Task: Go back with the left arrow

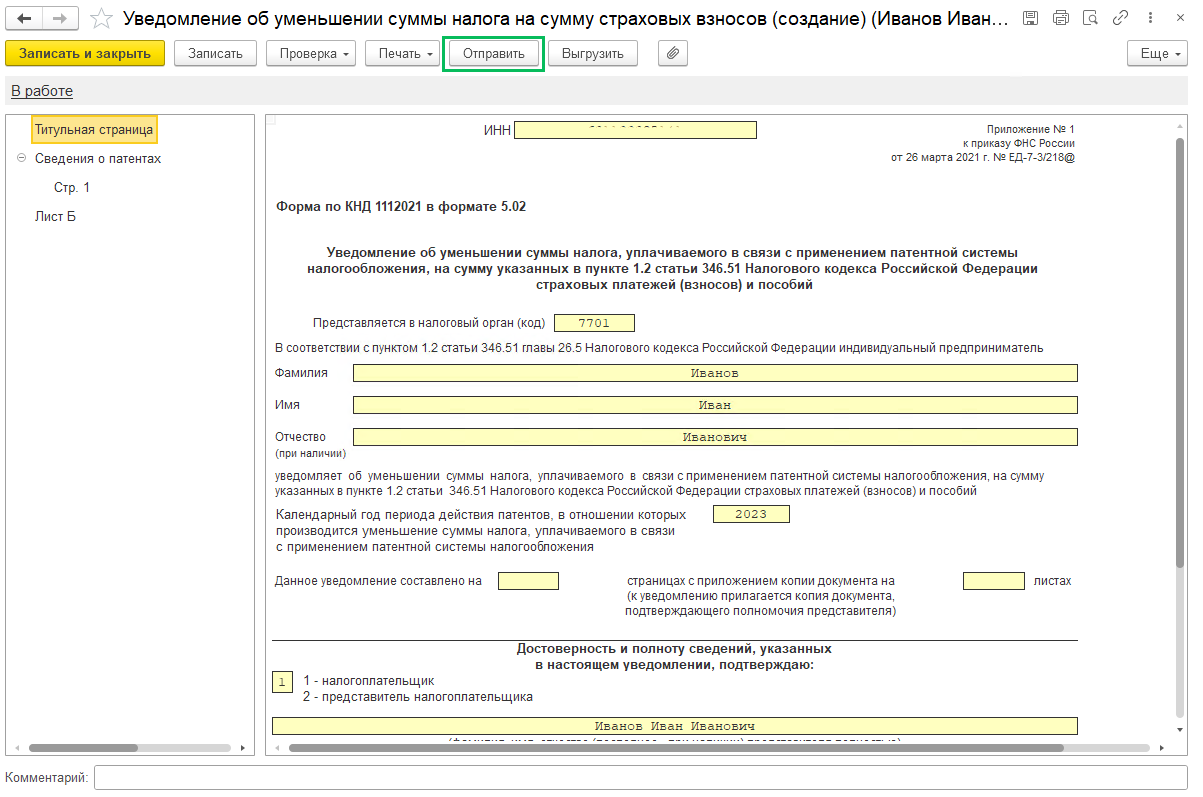Action: [25, 19]
